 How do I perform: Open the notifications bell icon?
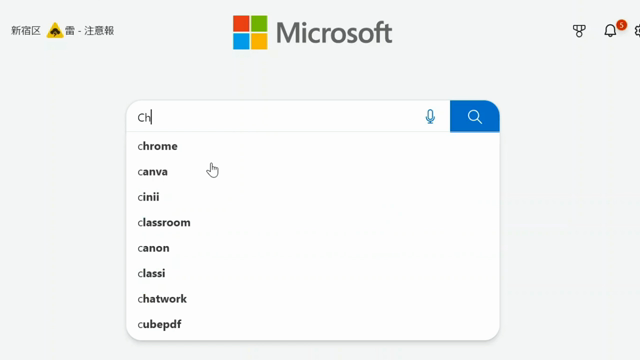[610, 31]
